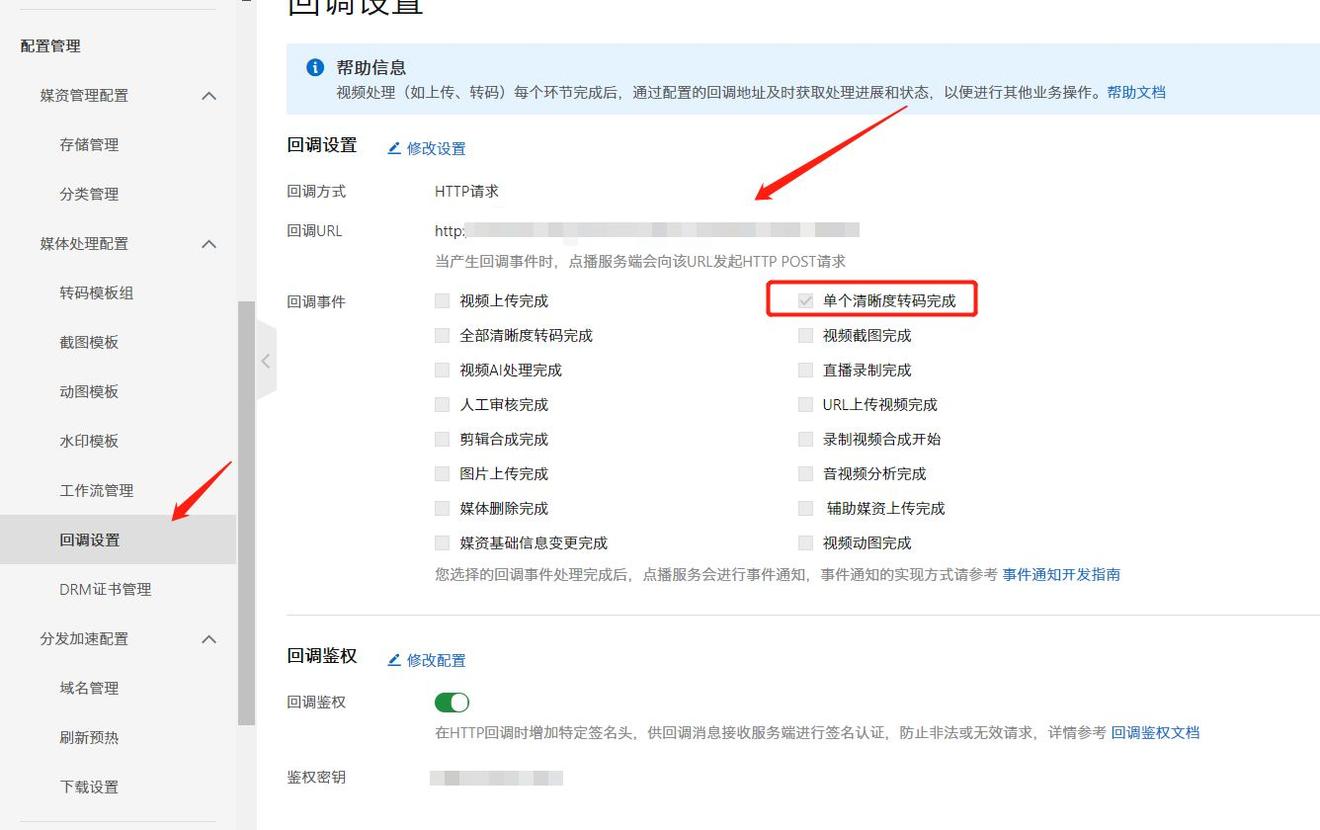
Task: Check the 音视频分析完成 checkbox
Action: 805,473
